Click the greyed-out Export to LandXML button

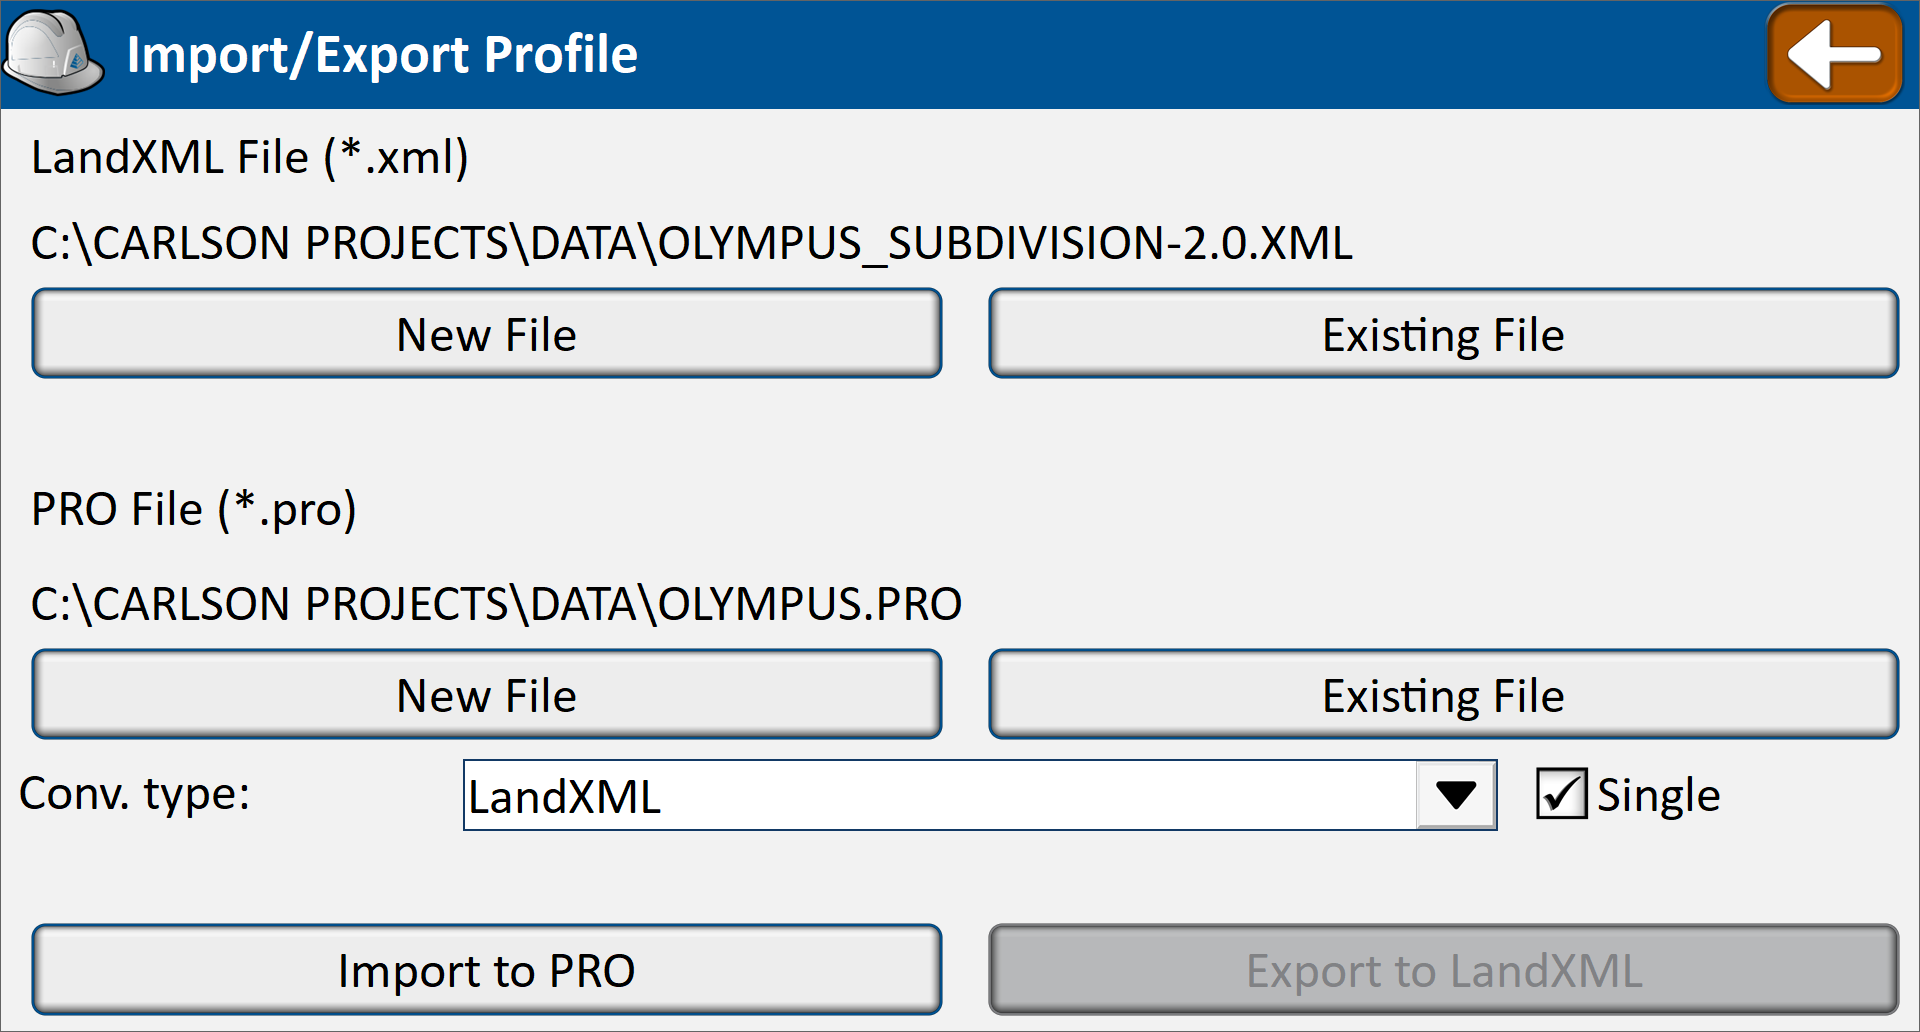pos(1443,970)
